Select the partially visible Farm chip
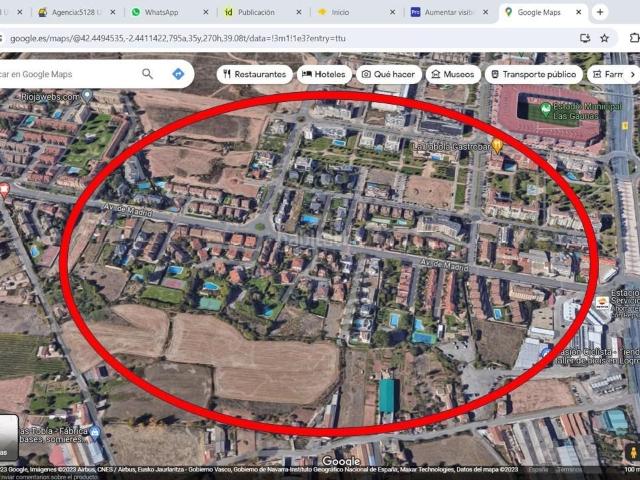640x480 pixels. click(608, 74)
